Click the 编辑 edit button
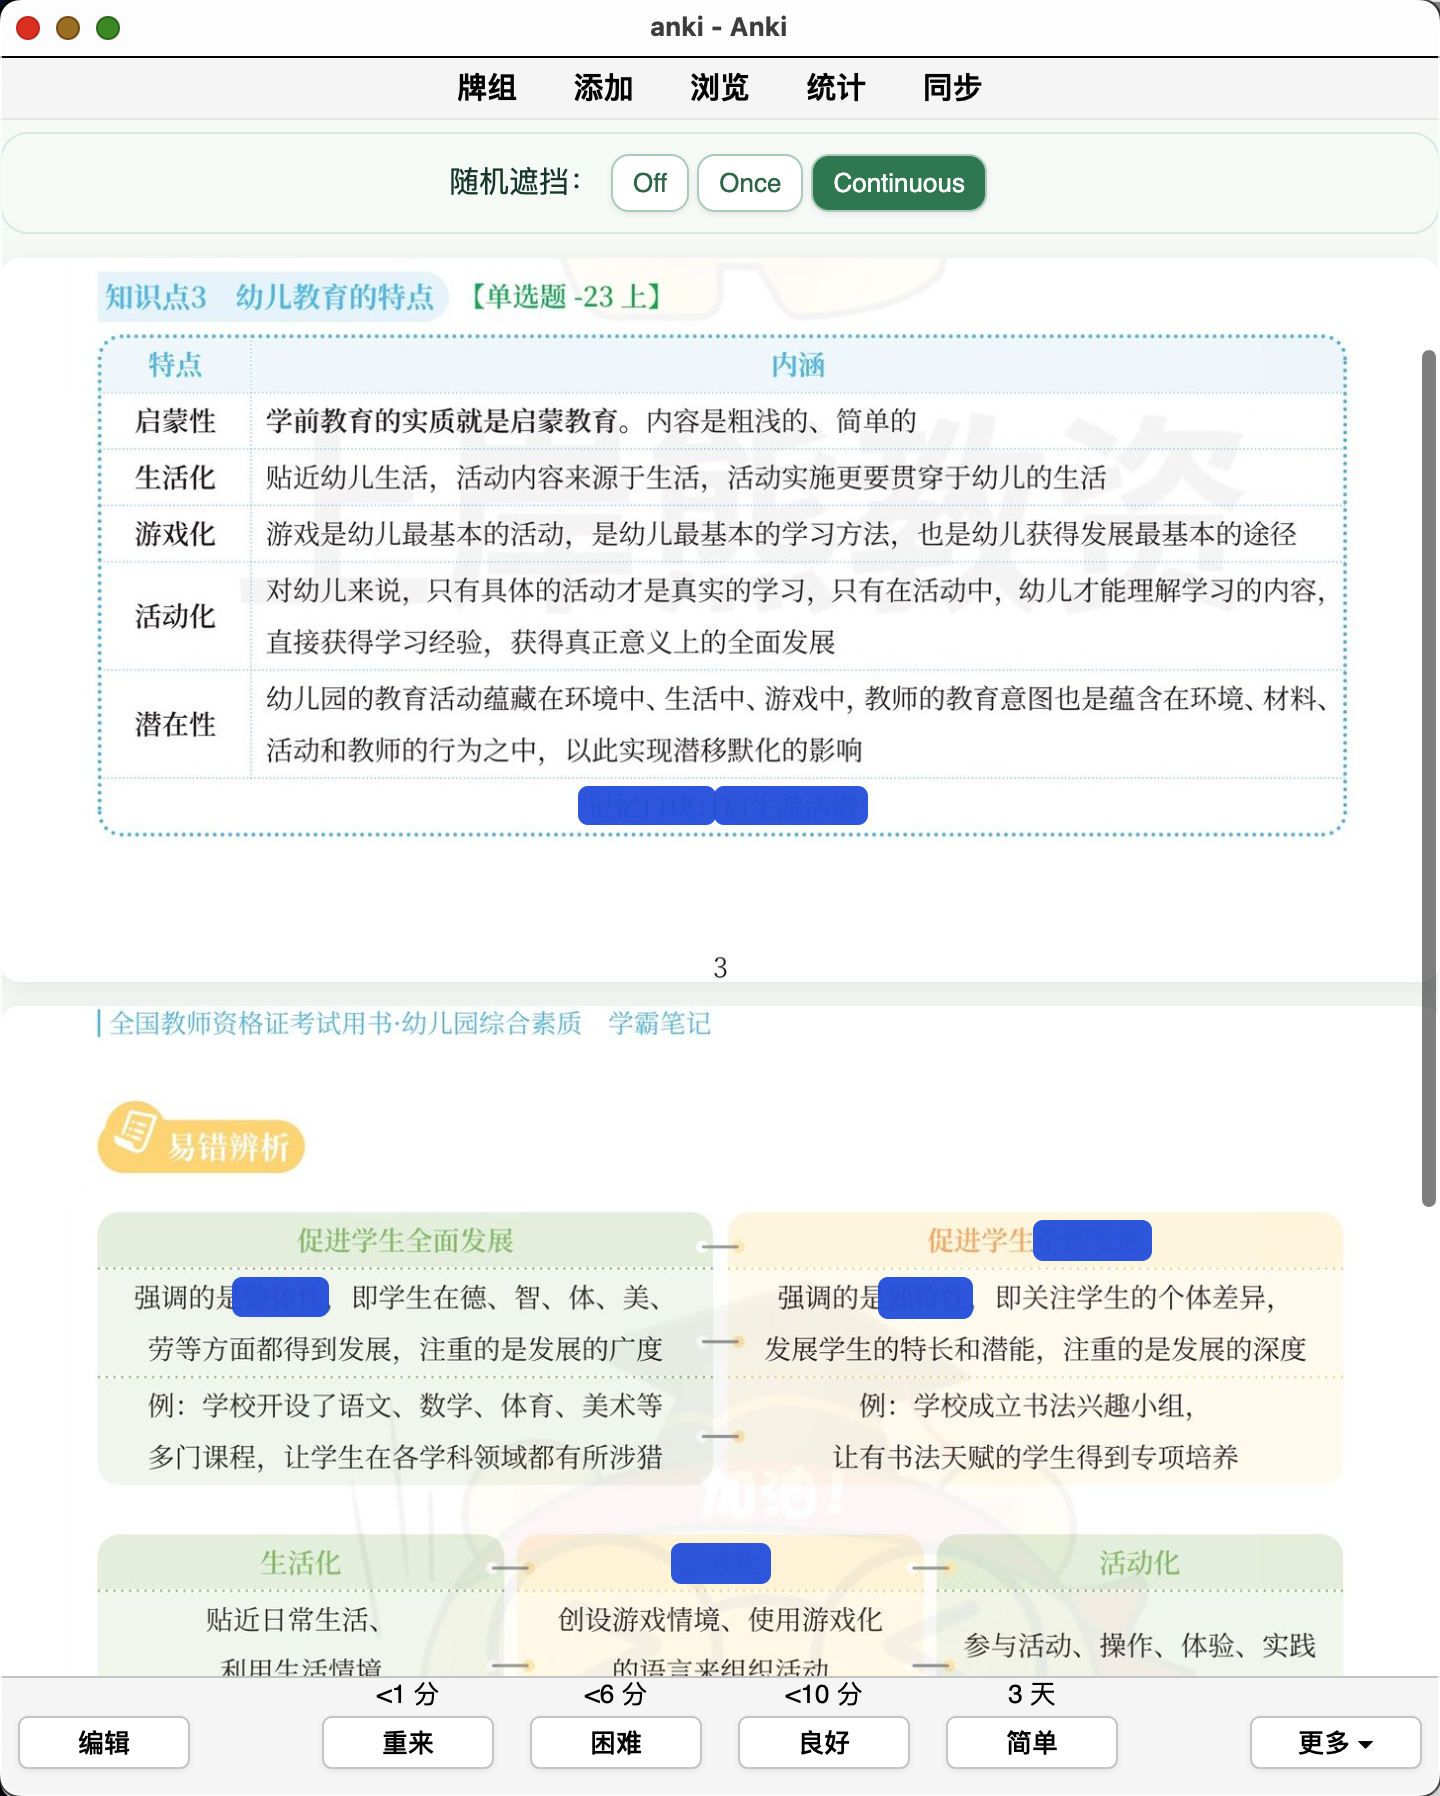 (x=104, y=1742)
